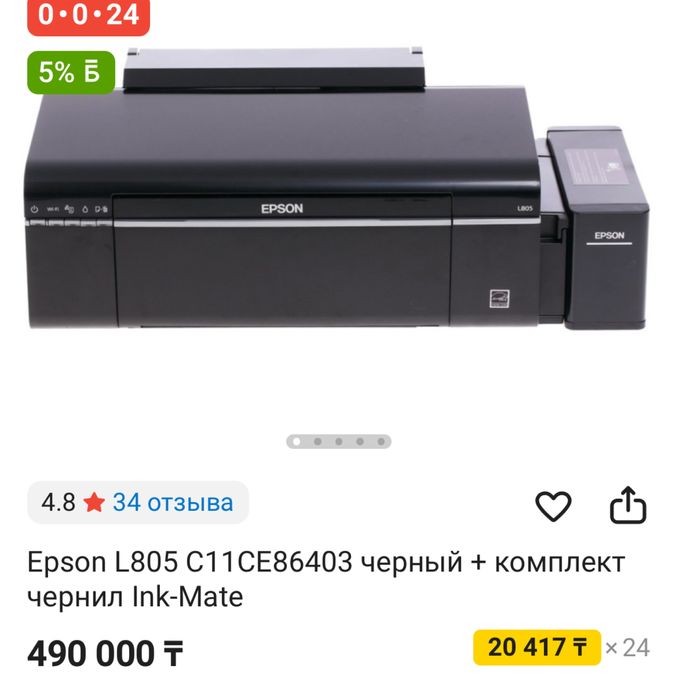Tap the Epson L805 C11CE86403 product title
This screenshot has height=699, width=678.
(326, 580)
